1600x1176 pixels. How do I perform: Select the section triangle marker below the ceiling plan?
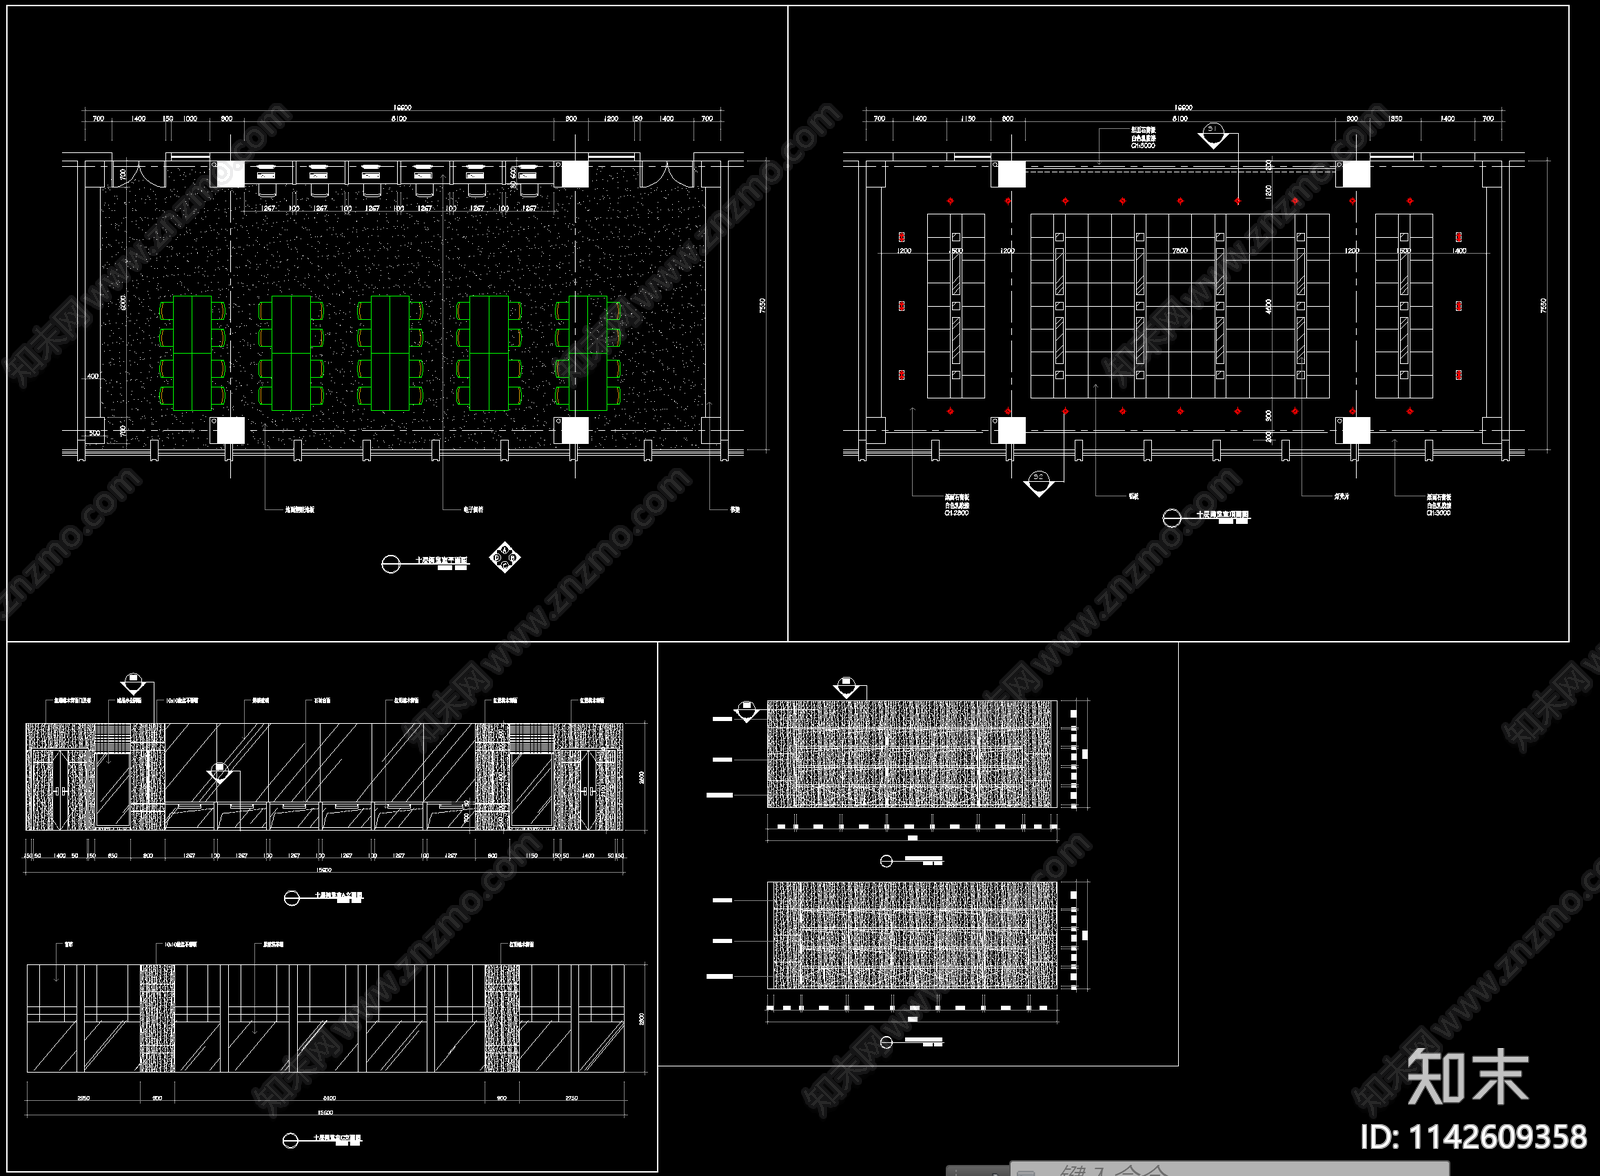[1039, 483]
